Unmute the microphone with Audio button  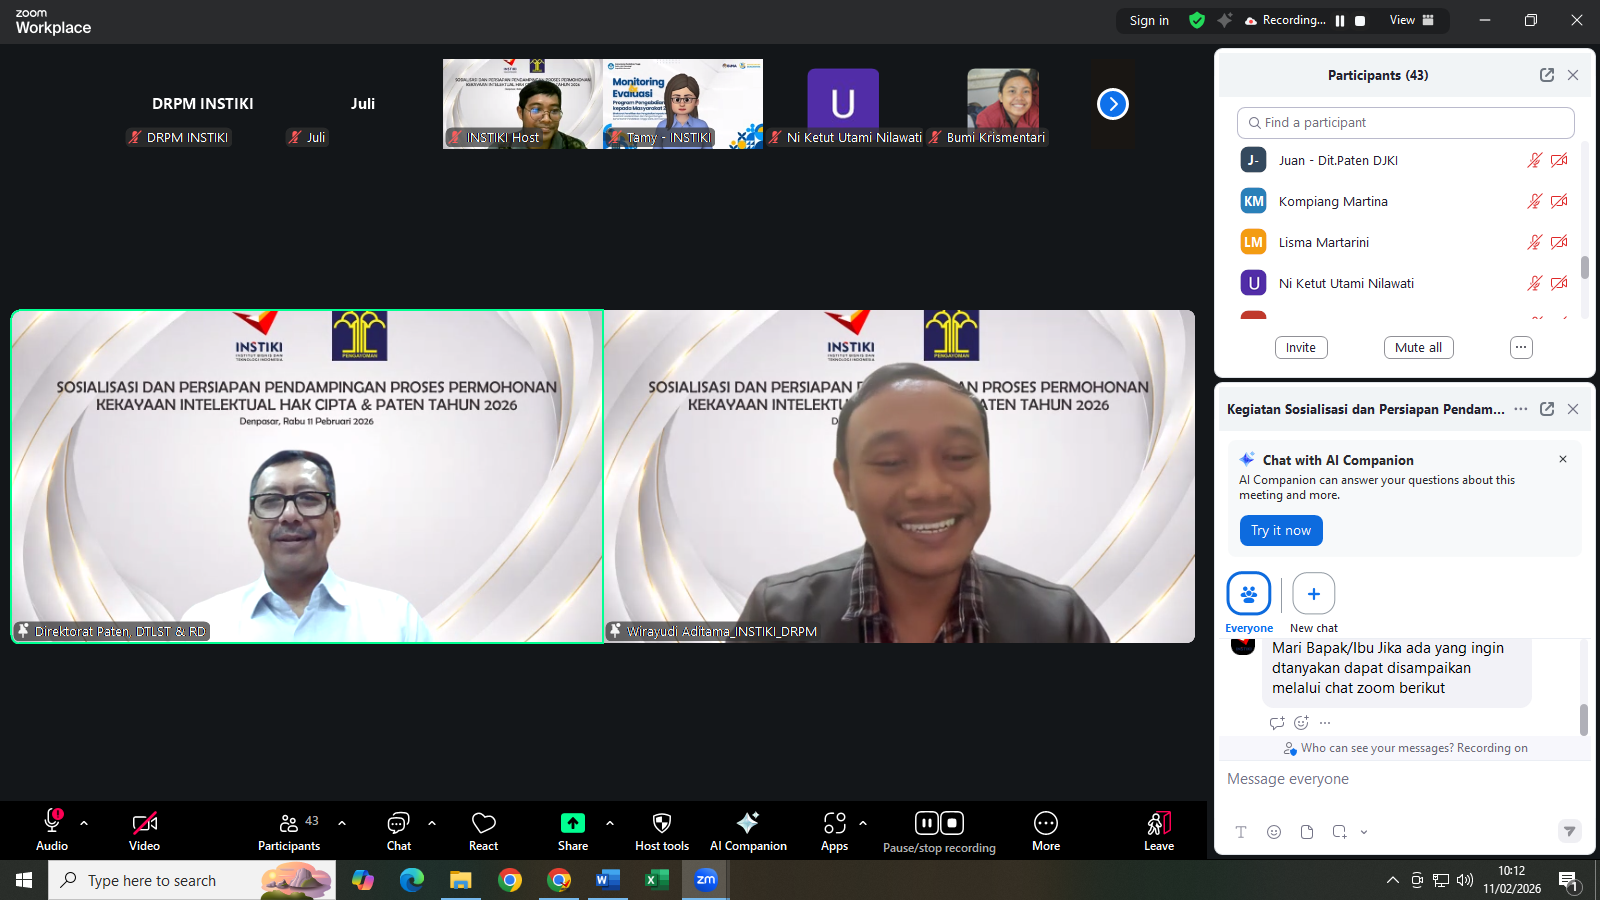click(52, 823)
